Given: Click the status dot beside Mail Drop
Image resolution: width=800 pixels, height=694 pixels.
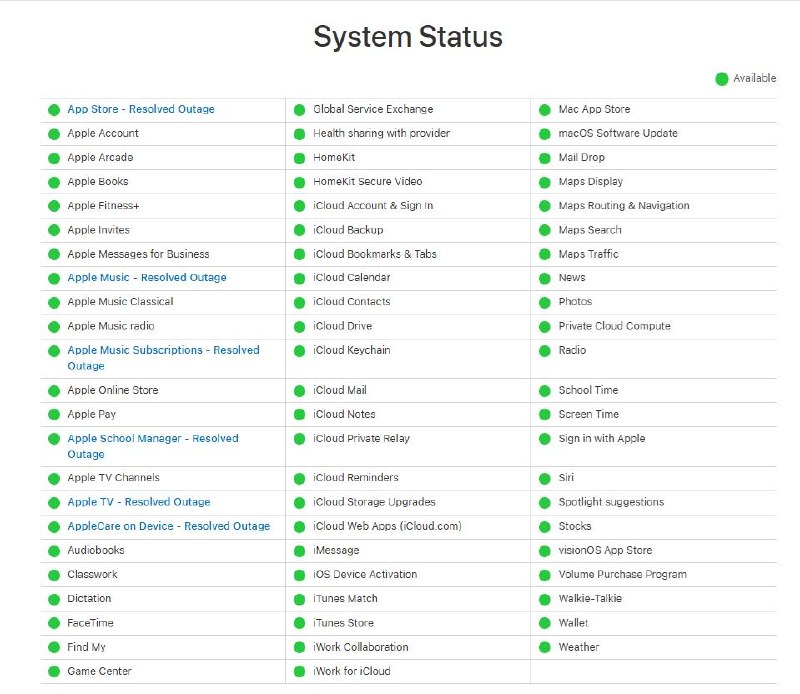Looking at the screenshot, I should pyautogui.click(x=545, y=158).
